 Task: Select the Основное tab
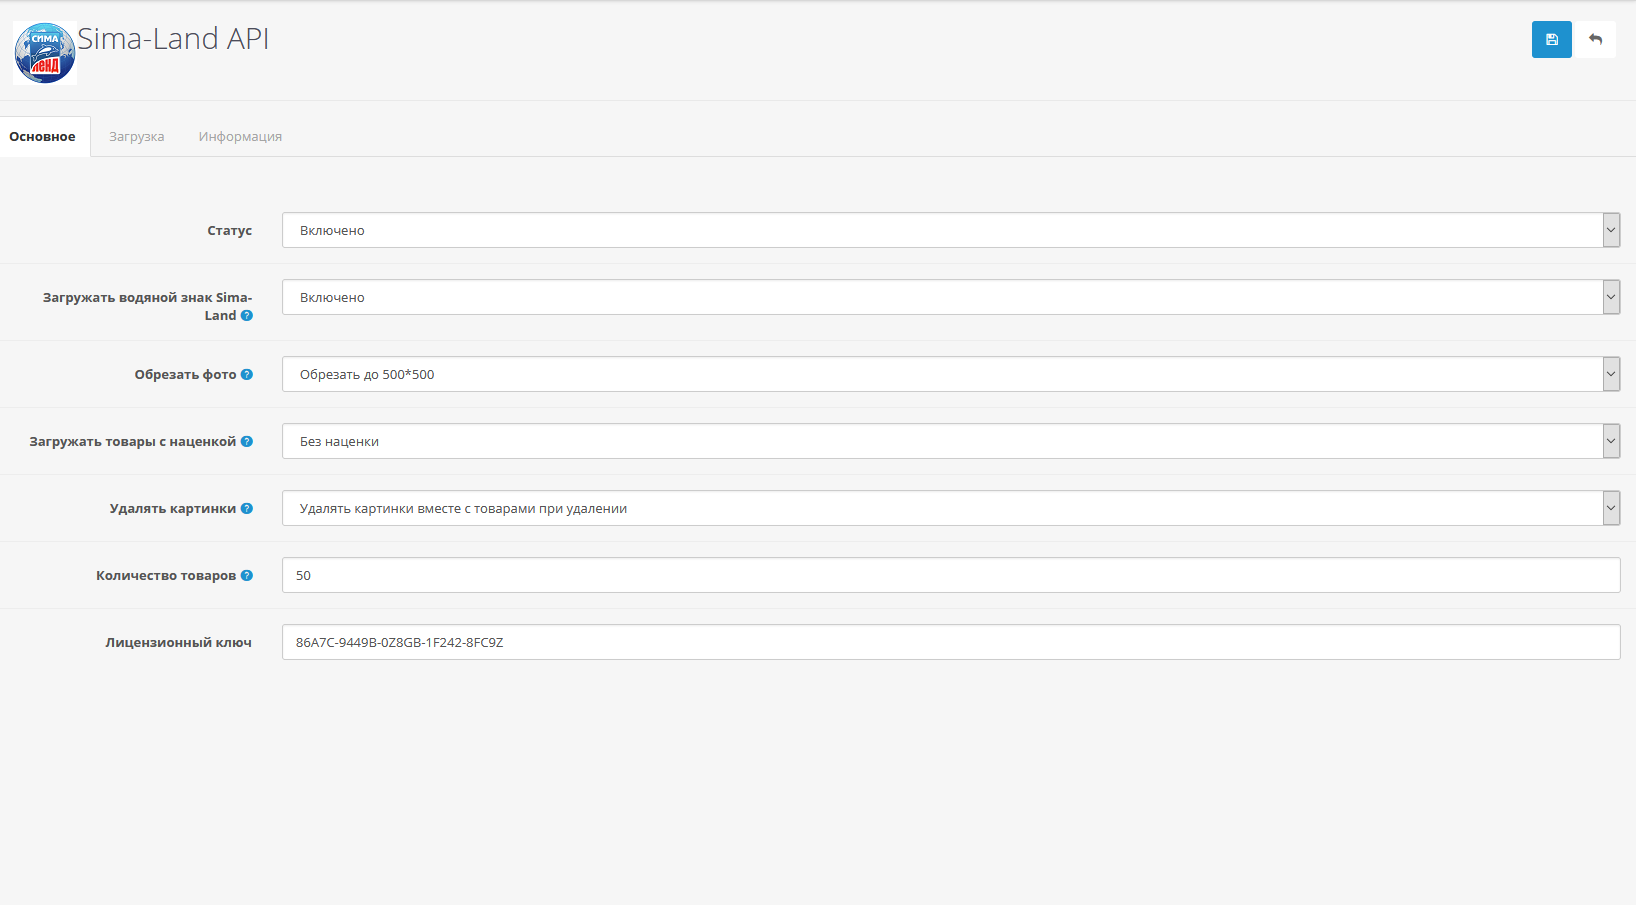43,137
